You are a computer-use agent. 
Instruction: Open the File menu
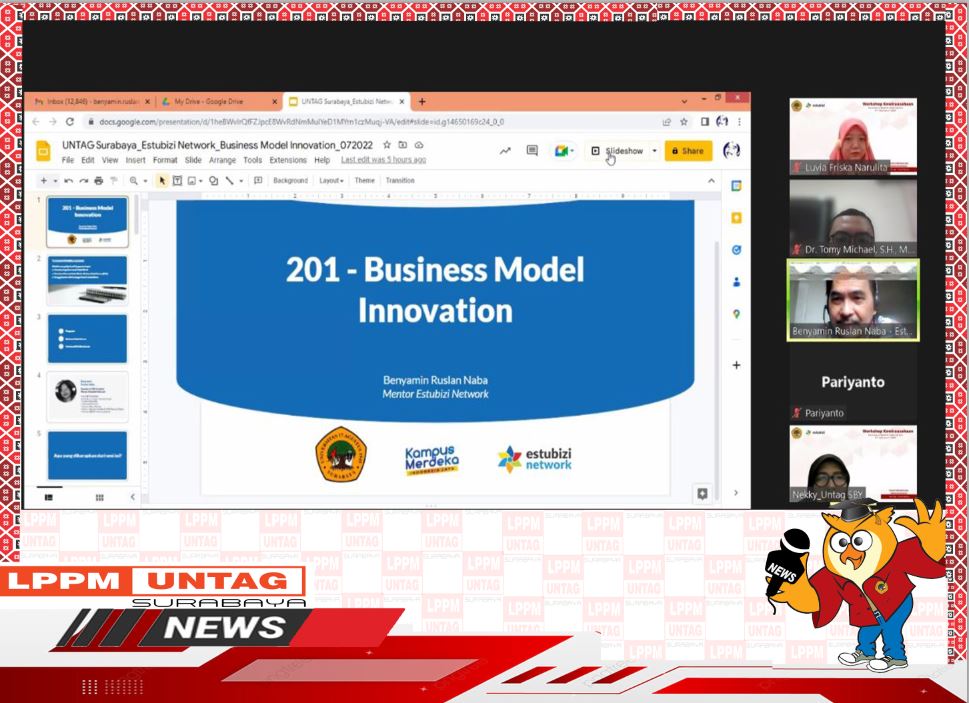68,160
